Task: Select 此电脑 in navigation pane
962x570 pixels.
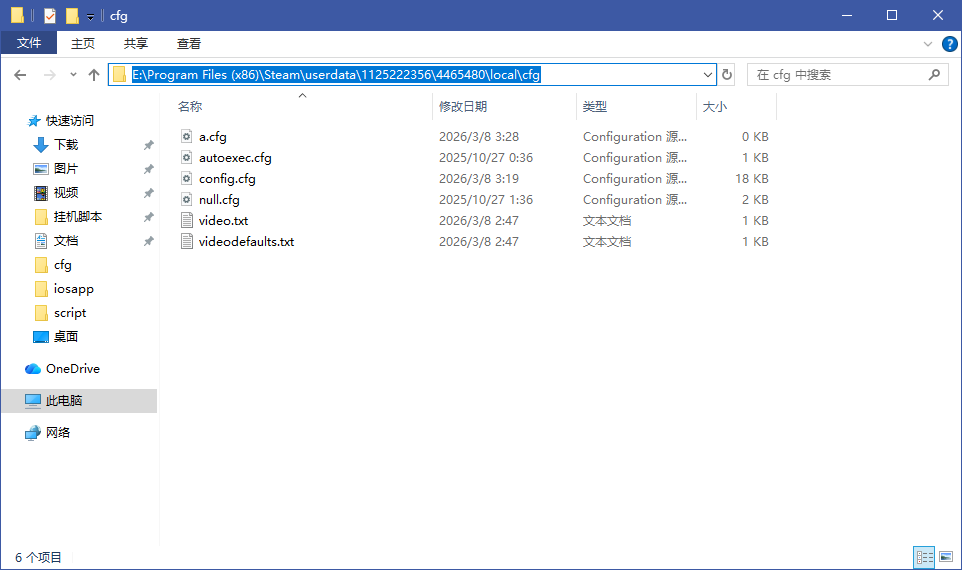Action: pyautogui.click(x=64, y=401)
